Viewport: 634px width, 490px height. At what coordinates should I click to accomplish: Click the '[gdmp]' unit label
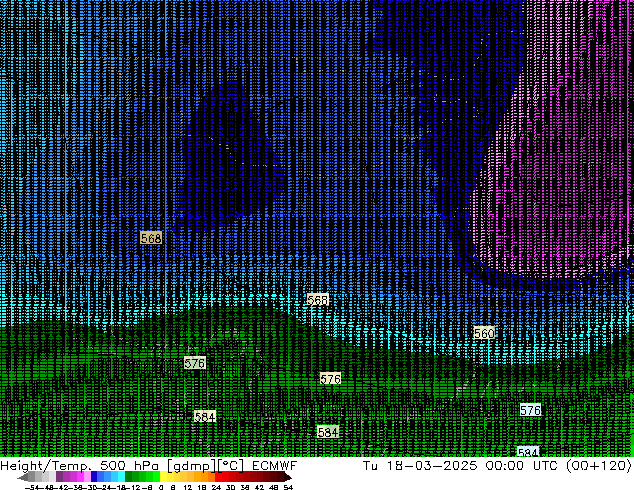191,466
